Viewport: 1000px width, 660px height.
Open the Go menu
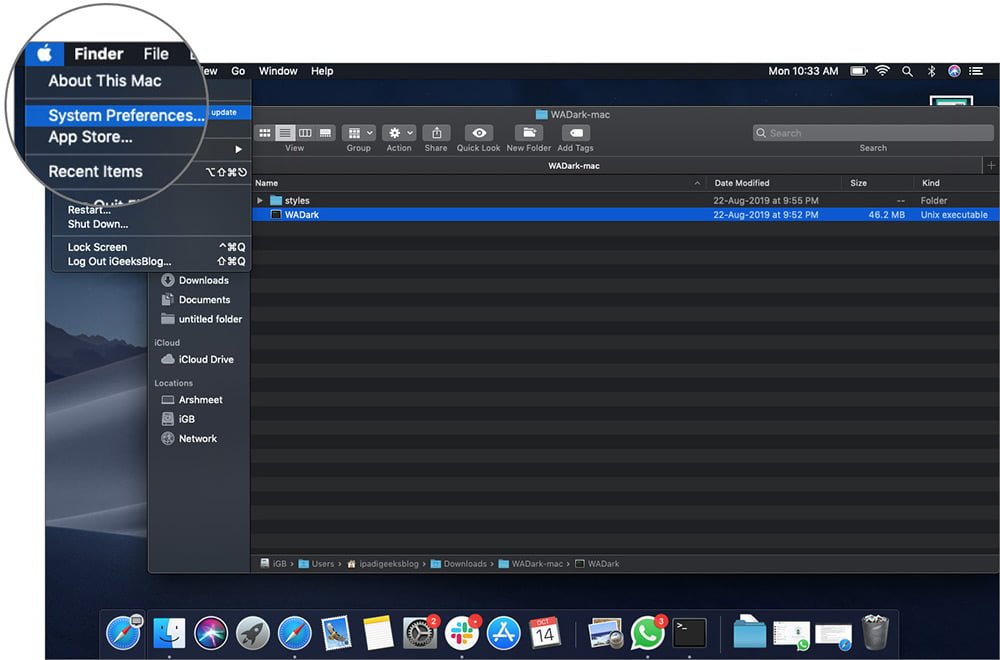(x=238, y=71)
